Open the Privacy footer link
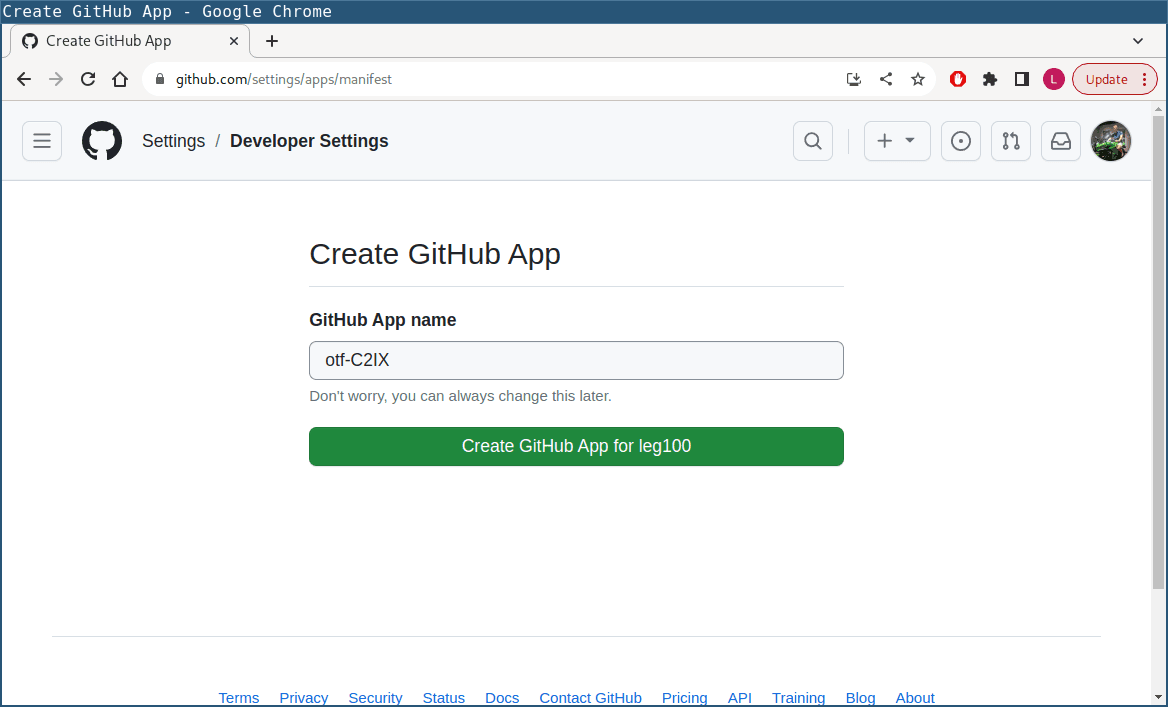Image resolution: width=1168 pixels, height=707 pixels. (304, 698)
